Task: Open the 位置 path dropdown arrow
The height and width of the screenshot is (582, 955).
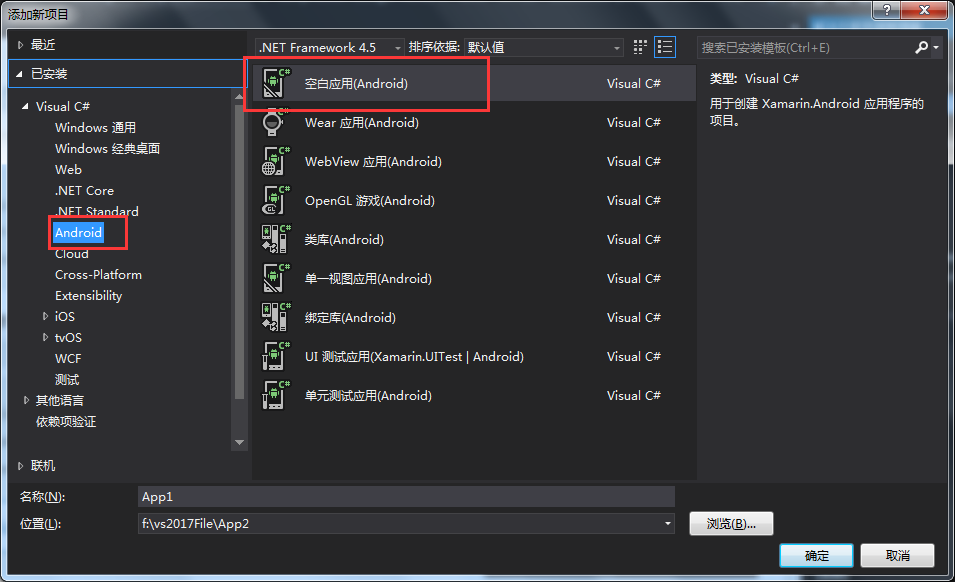Action: point(668,524)
